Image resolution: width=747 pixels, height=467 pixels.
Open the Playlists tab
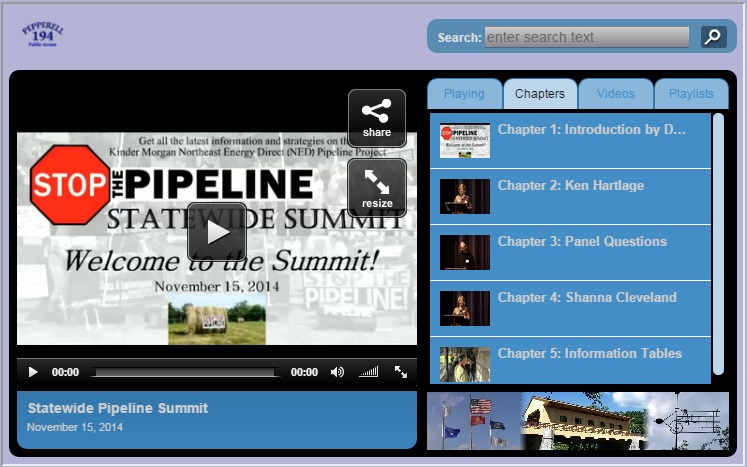(x=691, y=94)
